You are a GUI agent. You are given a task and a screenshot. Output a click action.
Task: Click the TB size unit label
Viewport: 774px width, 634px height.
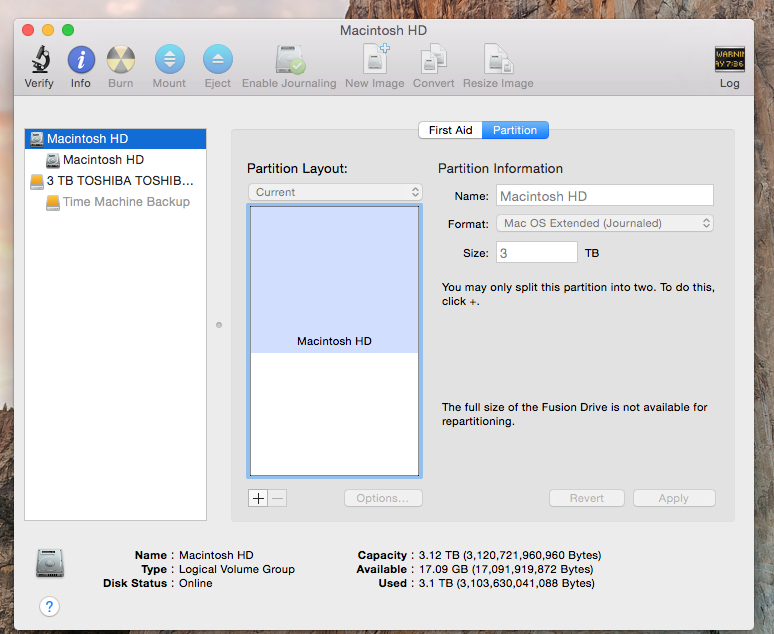click(592, 253)
